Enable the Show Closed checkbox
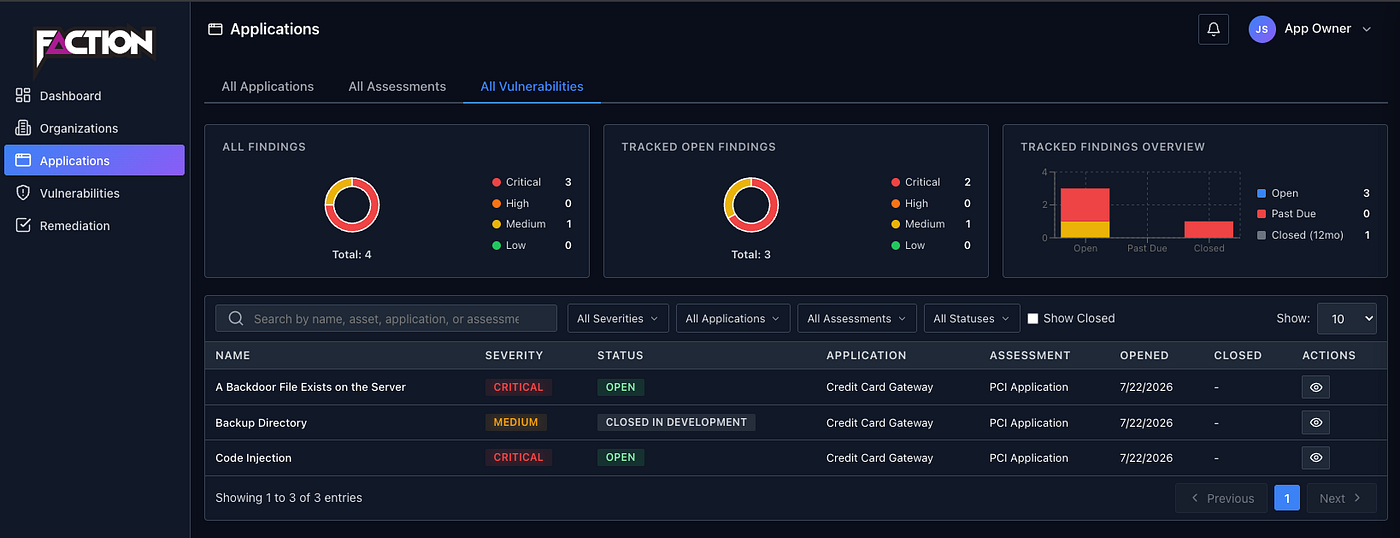Screen dimensions: 1400x538 click(1033, 318)
